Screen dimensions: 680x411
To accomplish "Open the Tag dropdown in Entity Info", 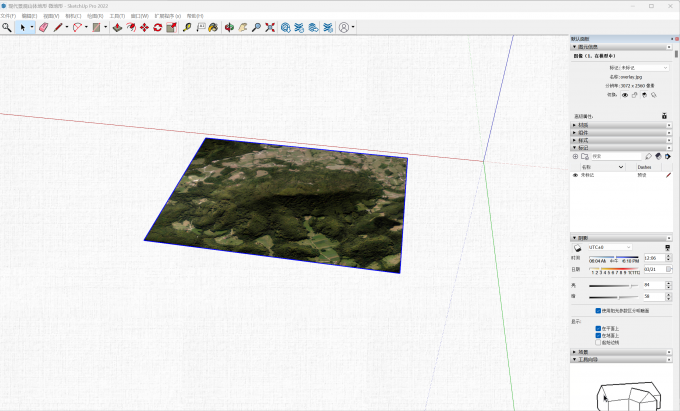I will tap(644, 68).
